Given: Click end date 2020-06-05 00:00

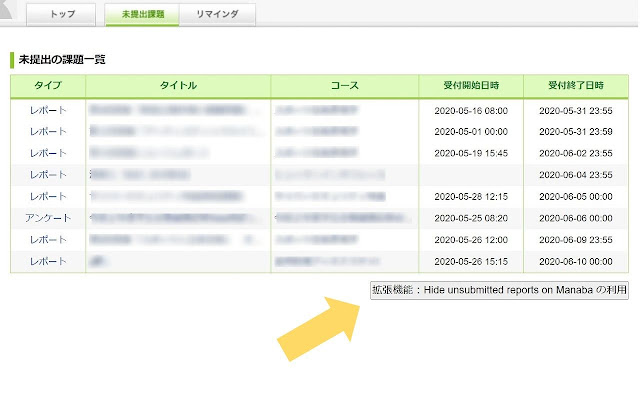Looking at the screenshot, I should point(576,197).
